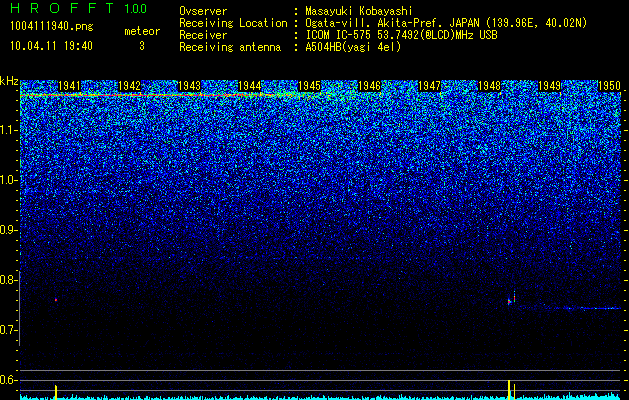The width and height of the screenshot is (629, 400).
Task: Click the 1944 time marker
Action: (x=250, y=86)
